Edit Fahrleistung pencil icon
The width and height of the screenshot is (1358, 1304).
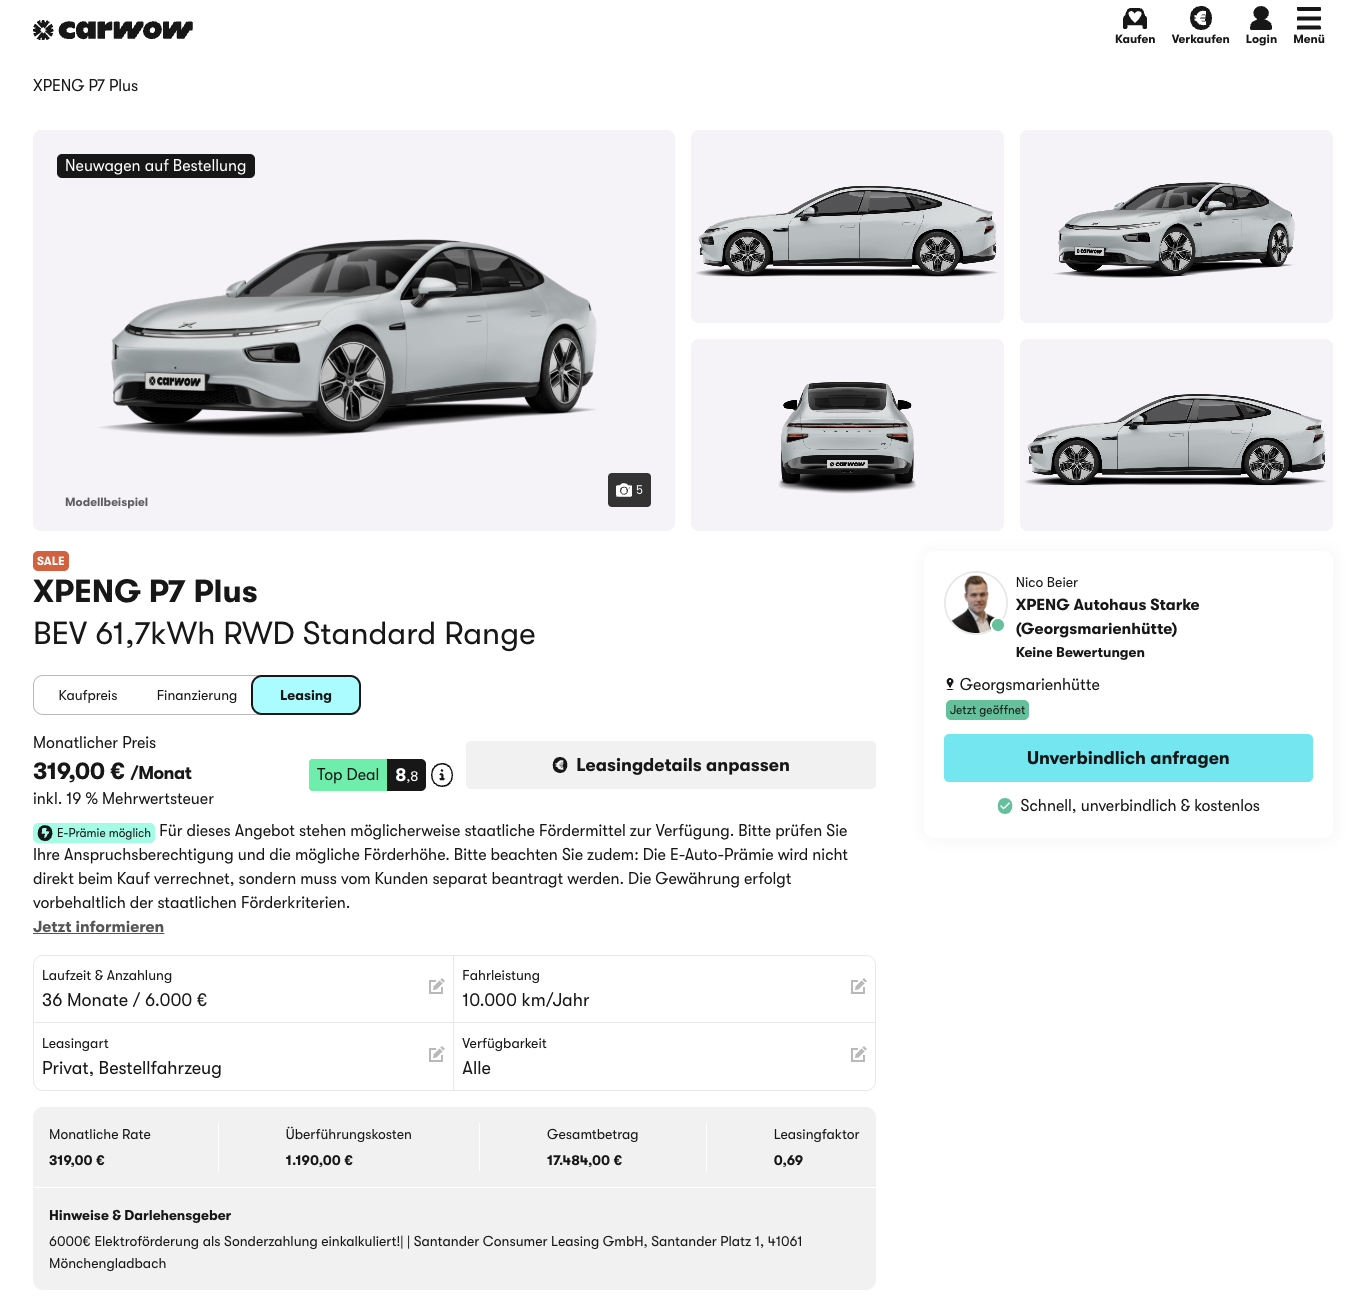[858, 987]
